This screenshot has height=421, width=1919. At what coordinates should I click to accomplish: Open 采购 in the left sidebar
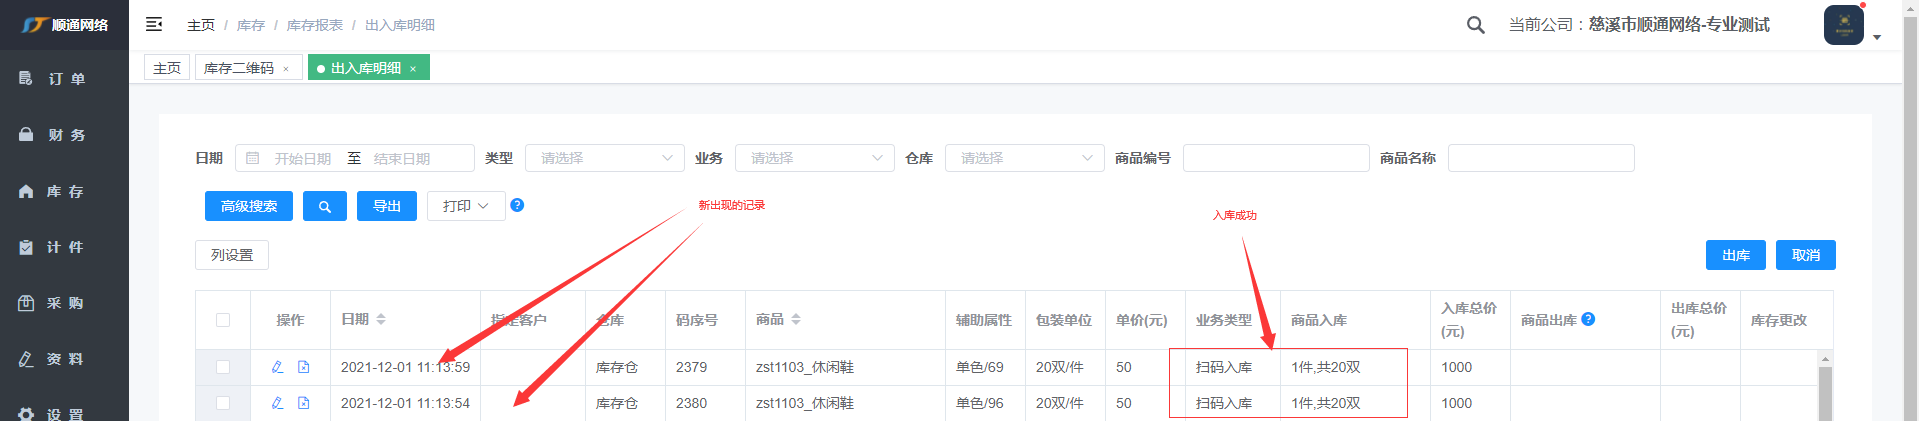(64, 303)
